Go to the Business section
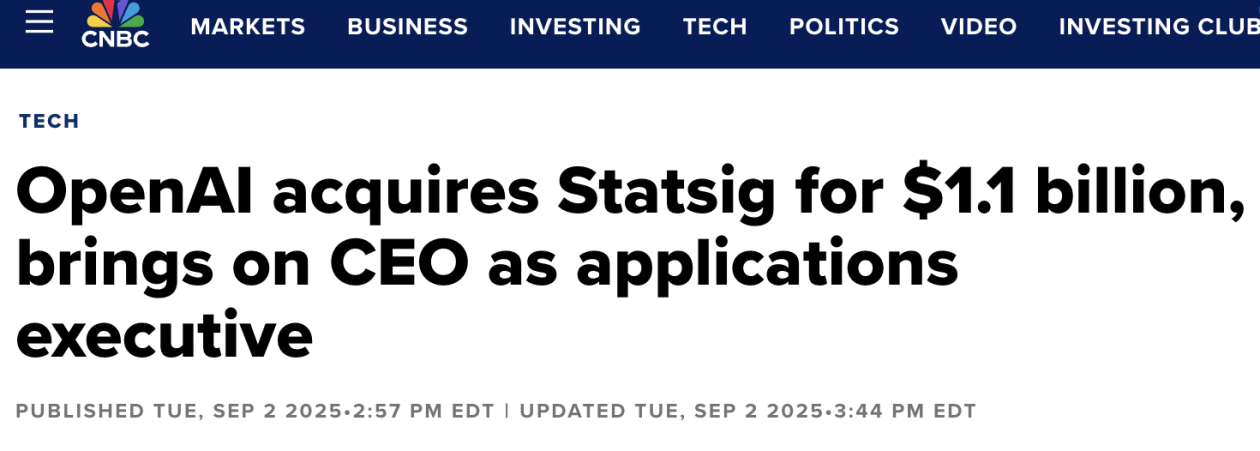1260x451 pixels. (x=407, y=27)
